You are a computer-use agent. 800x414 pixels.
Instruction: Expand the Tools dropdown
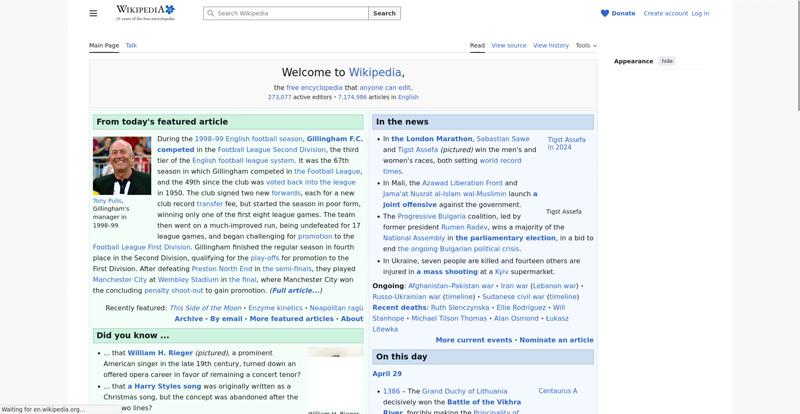tap(586, 45)
